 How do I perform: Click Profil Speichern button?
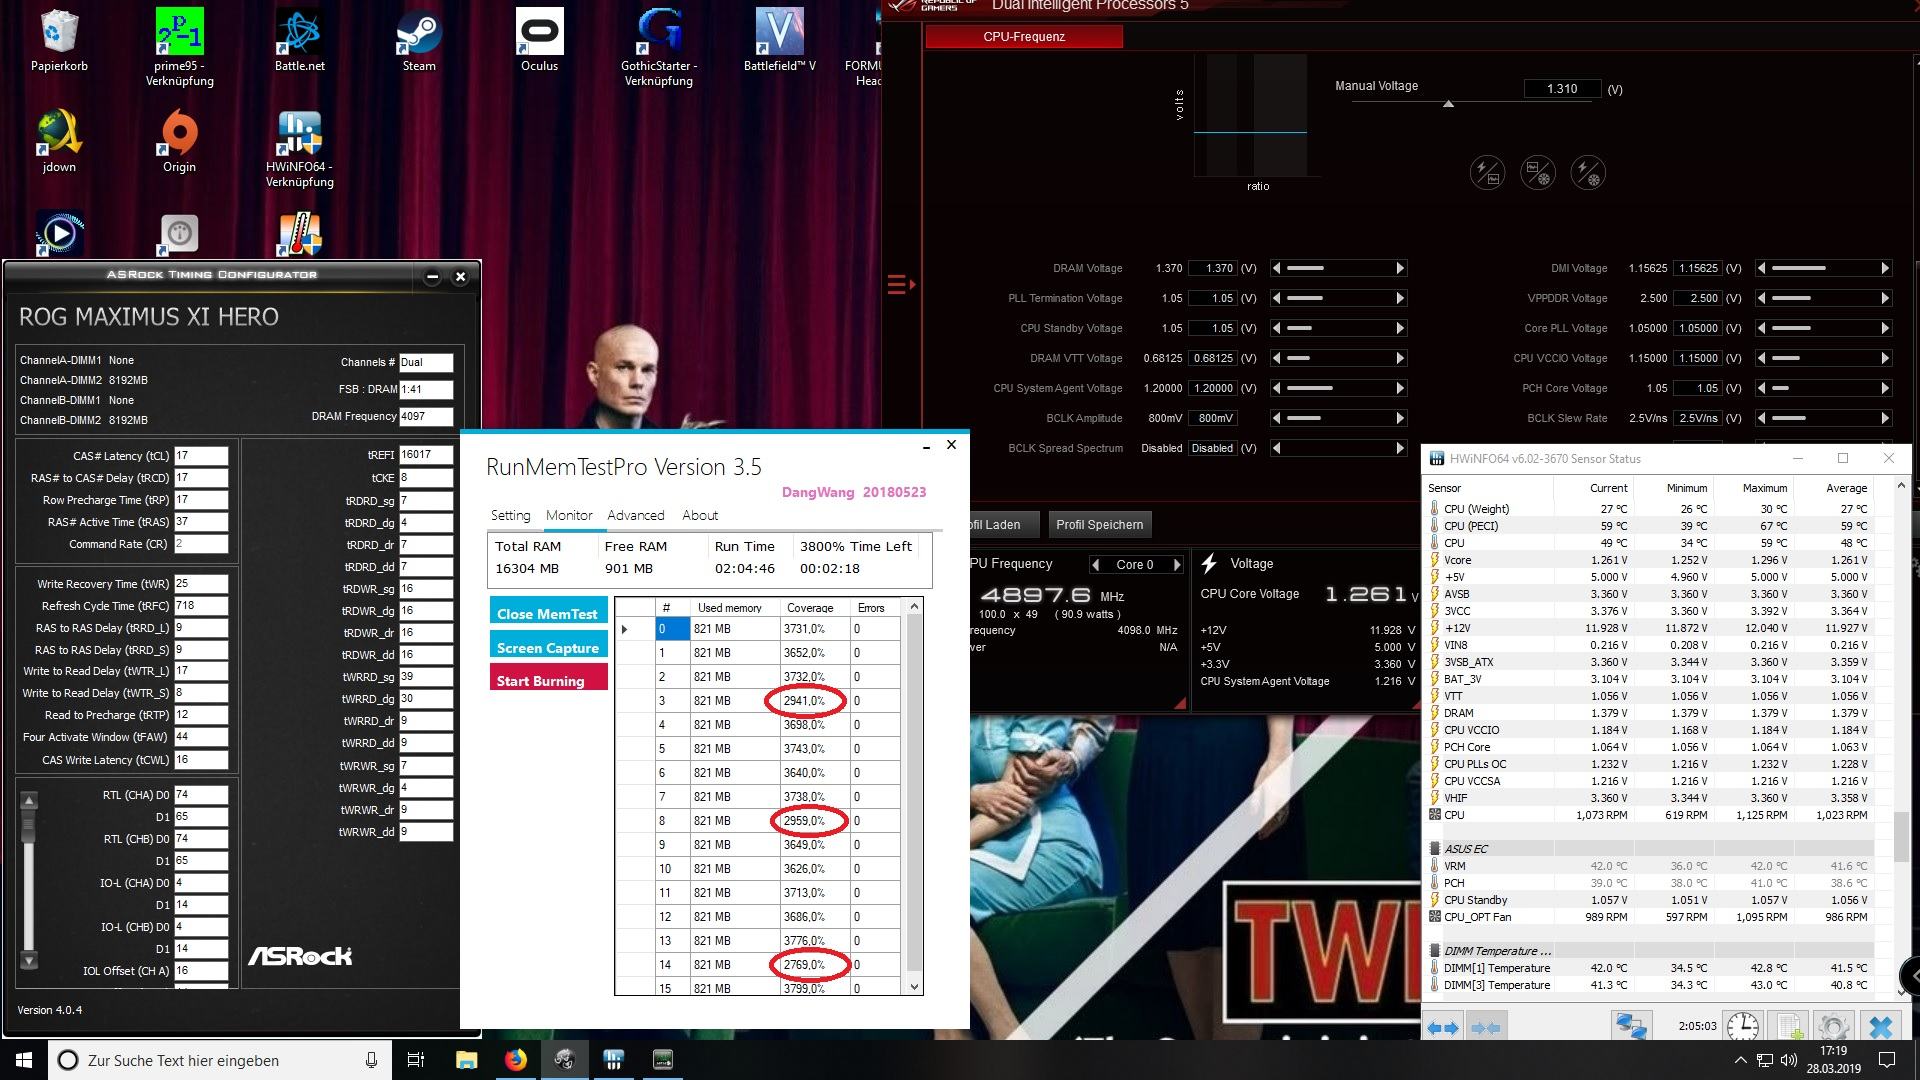coord(1099,524)
